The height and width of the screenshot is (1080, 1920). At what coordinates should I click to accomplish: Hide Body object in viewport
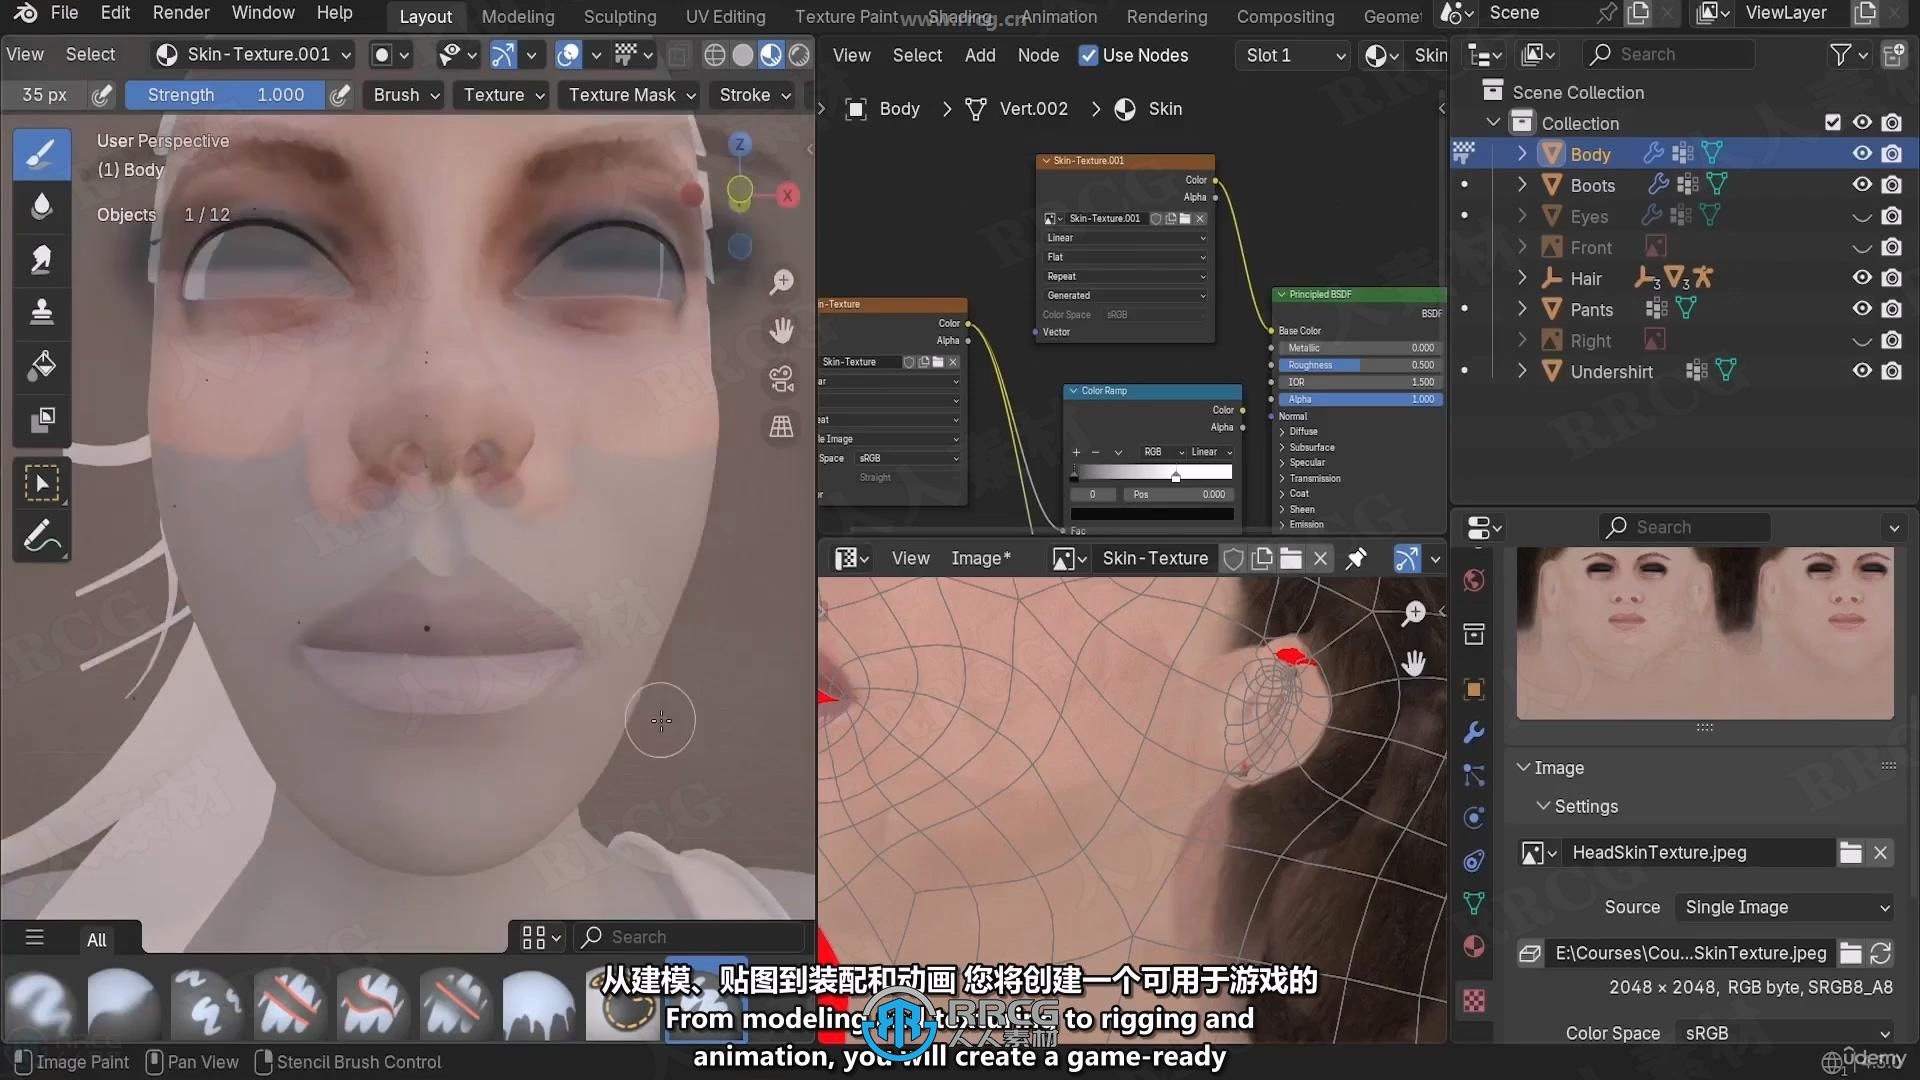(x=1861, y=153)
